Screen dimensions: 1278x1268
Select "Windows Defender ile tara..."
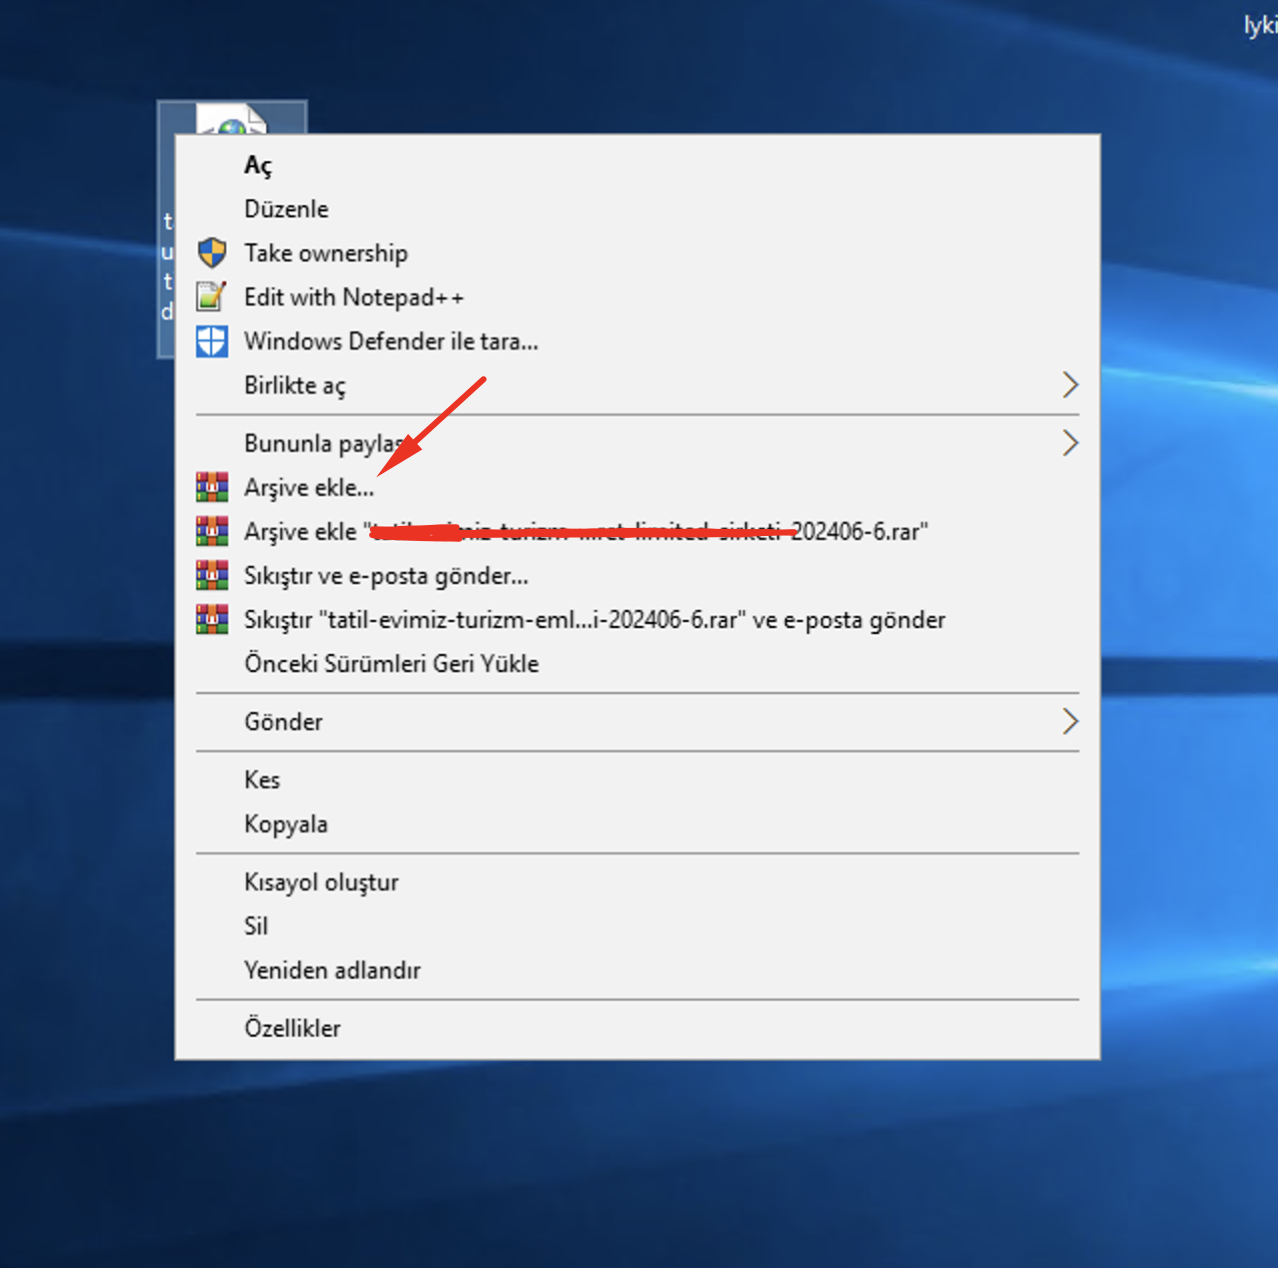(x=391, y=341)
